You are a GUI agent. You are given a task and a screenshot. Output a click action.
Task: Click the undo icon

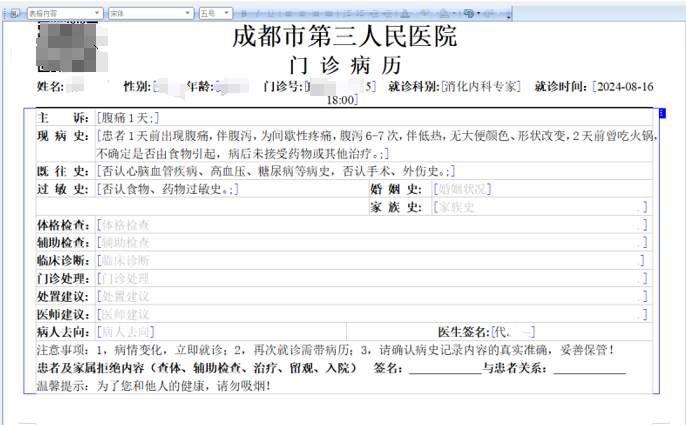coord(469,14)
